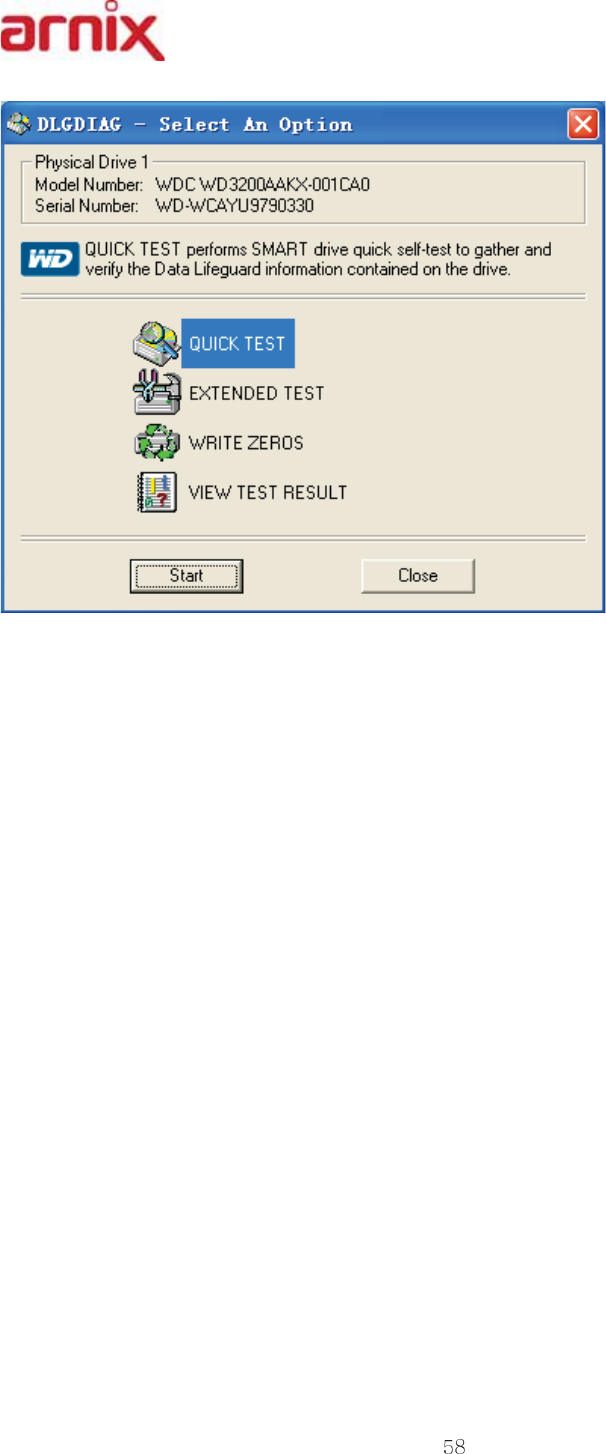This screenshot has width=606, height=1454.
Task: Click the page number 58
Action: click(454, 1445)
